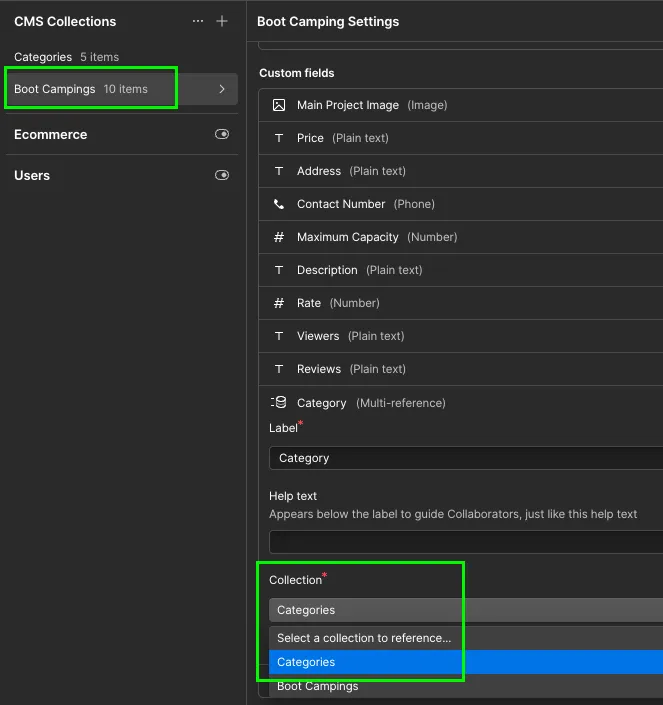Toggle the Users switch
The width and height of the screenshot is (663, 705).
click(222, 175)
